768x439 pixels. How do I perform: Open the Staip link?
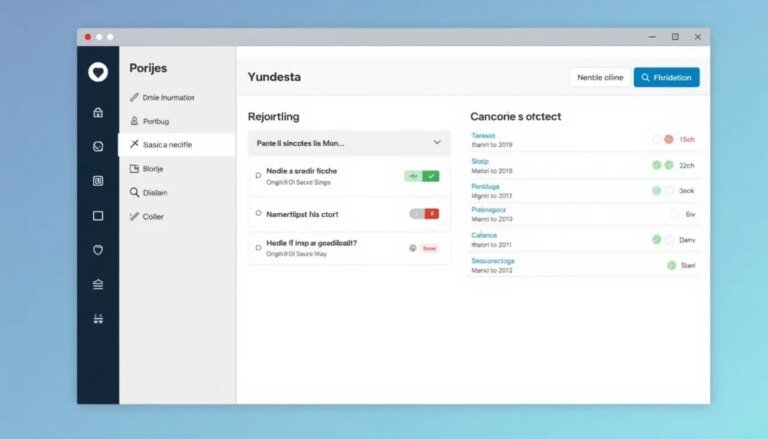tap(480, 161)
